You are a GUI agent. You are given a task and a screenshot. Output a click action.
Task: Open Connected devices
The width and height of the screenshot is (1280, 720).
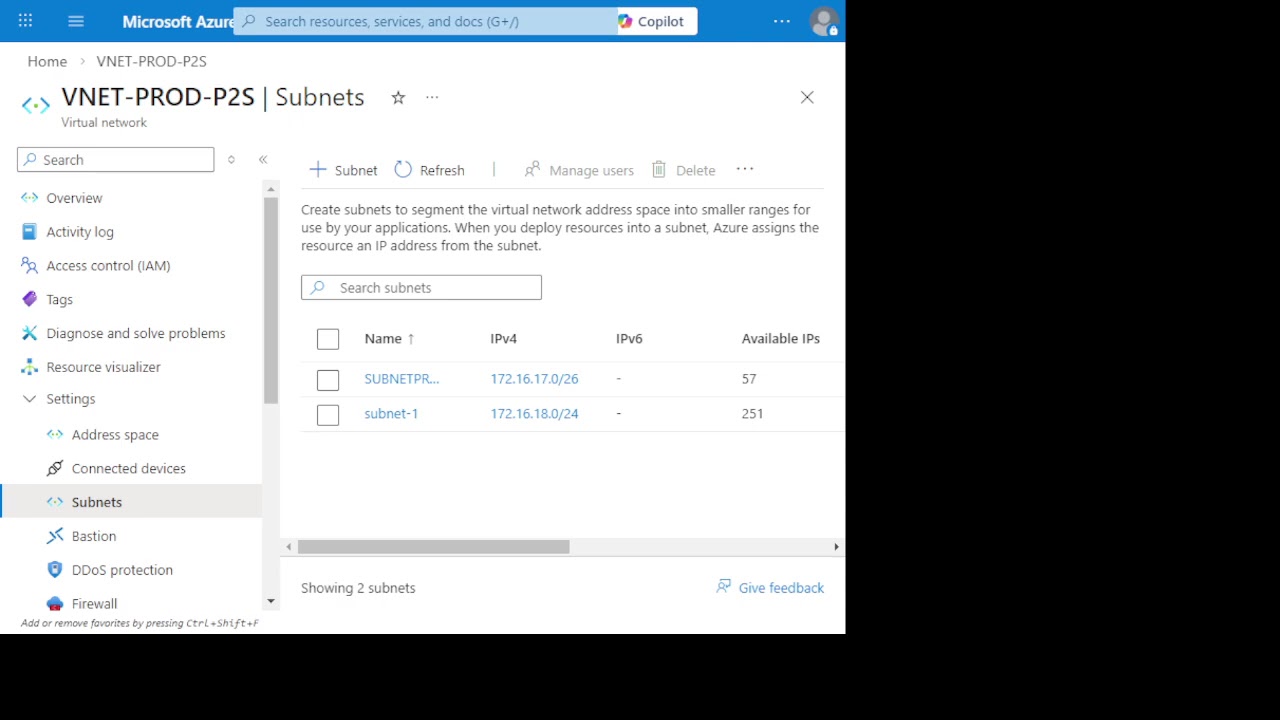tap(131, 469)
